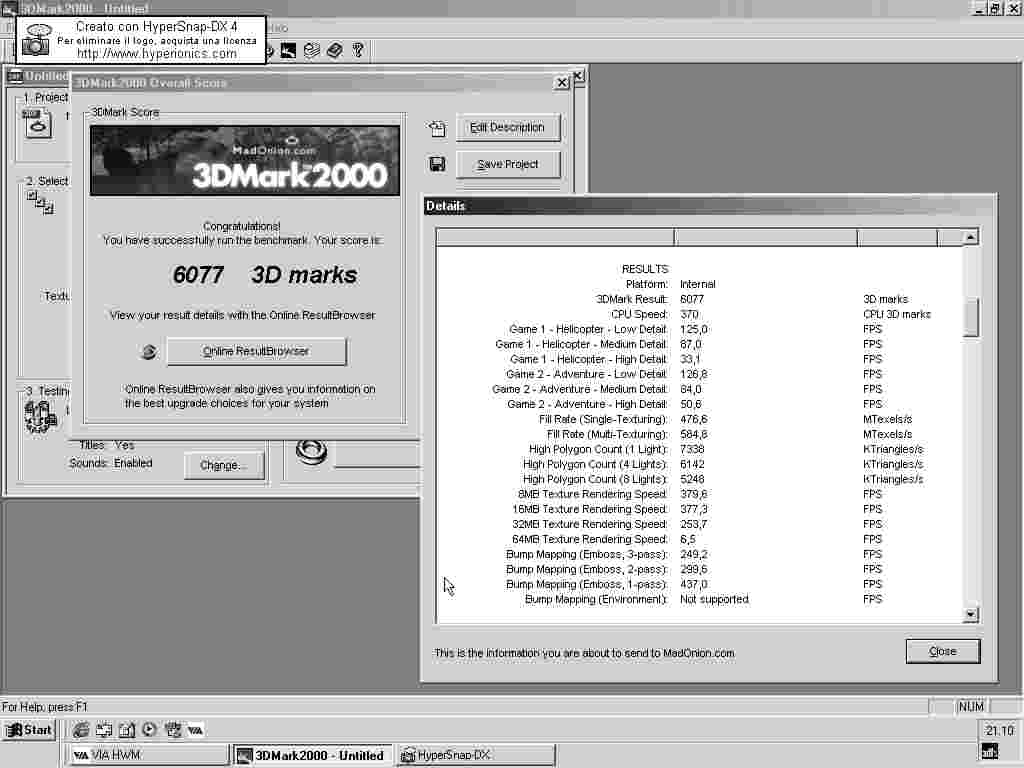1024x768 pixels.
Task: Click the Show Desktop quick launch icon
Action: pos(104,729)
